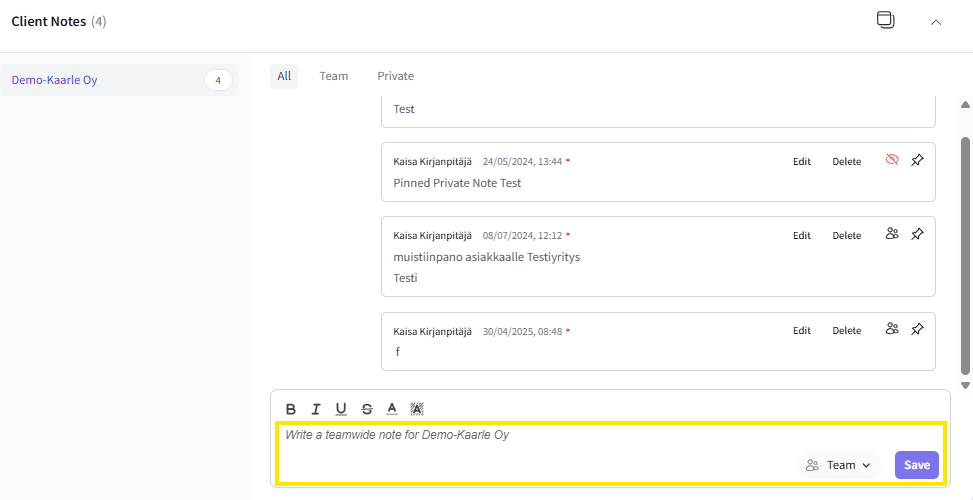The height and width of the screenshot is (500, 973).
Task: Pin the note dated 30/04/2025
Action: point(918,329)
